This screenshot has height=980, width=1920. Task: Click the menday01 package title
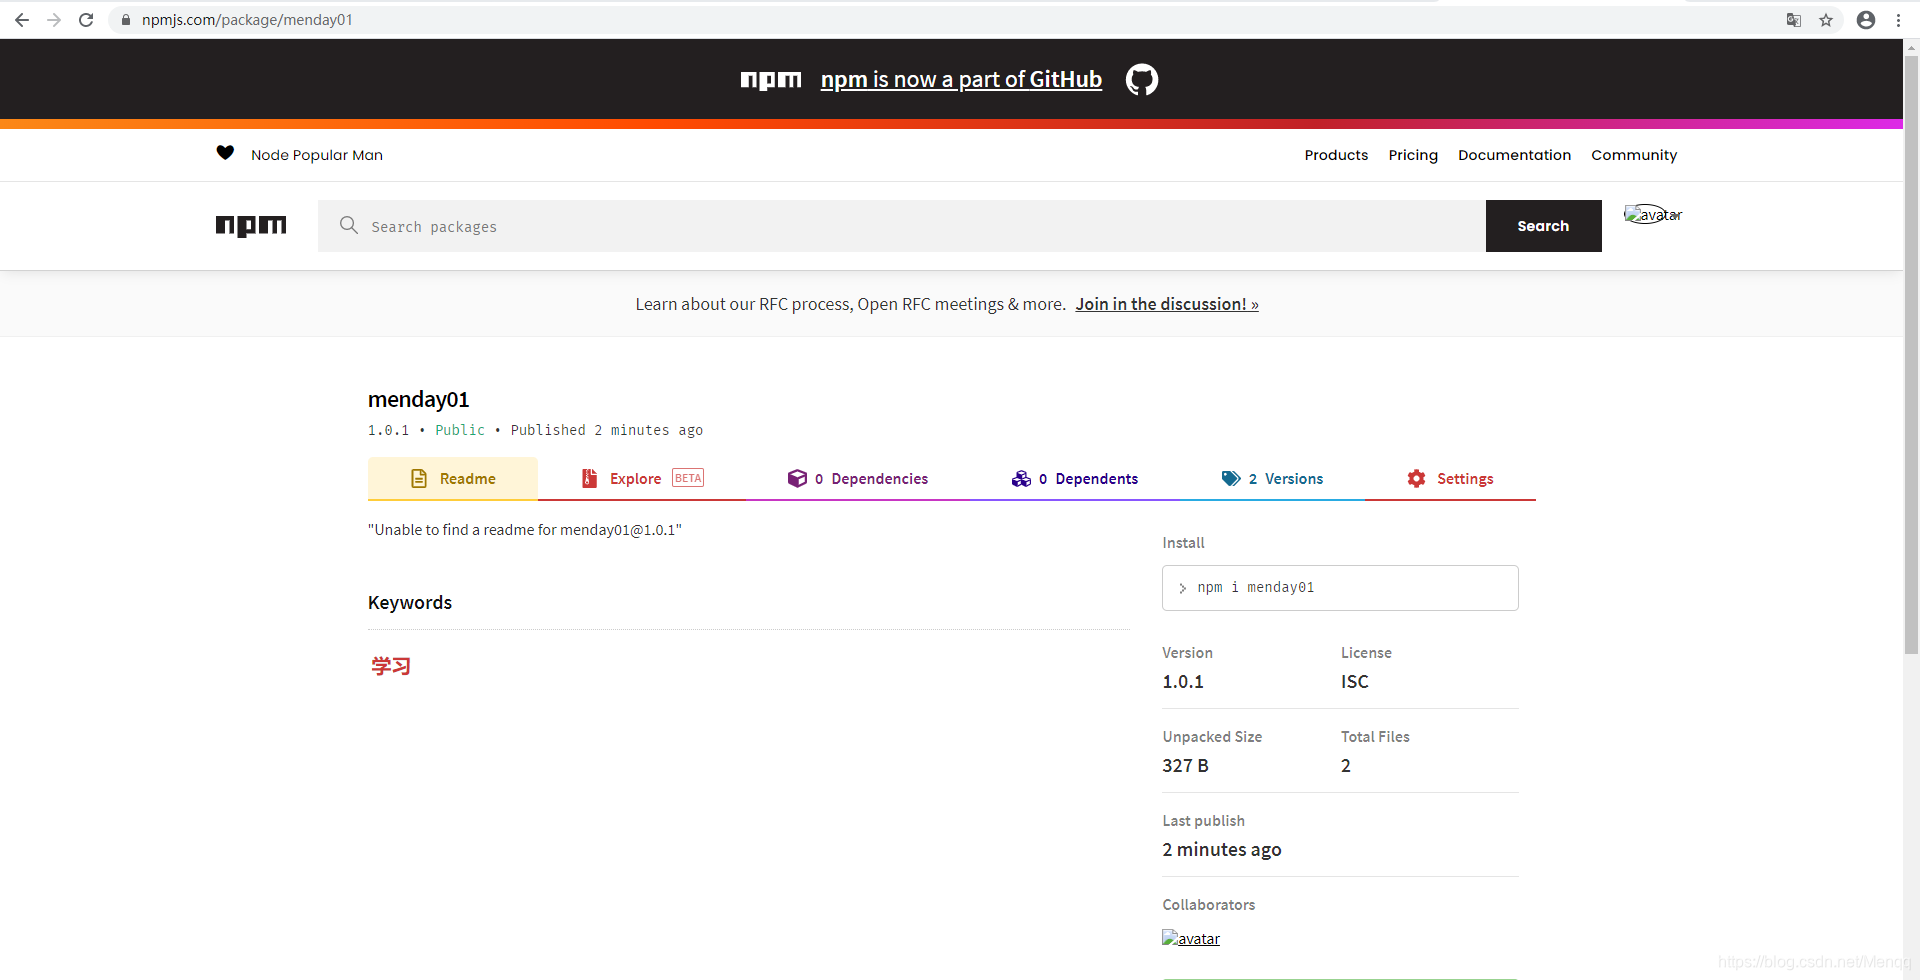[x=418, y=399]
